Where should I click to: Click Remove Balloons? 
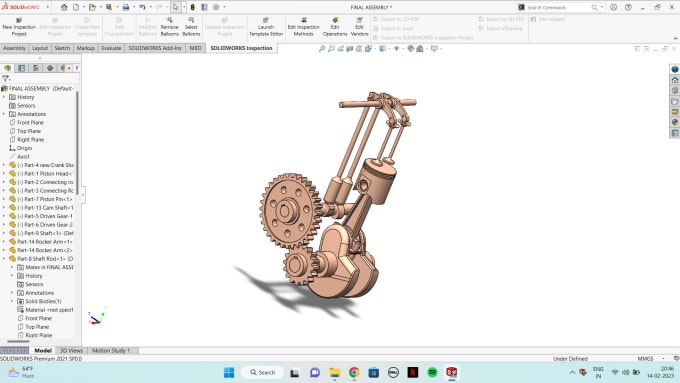[x=170, y=27]
